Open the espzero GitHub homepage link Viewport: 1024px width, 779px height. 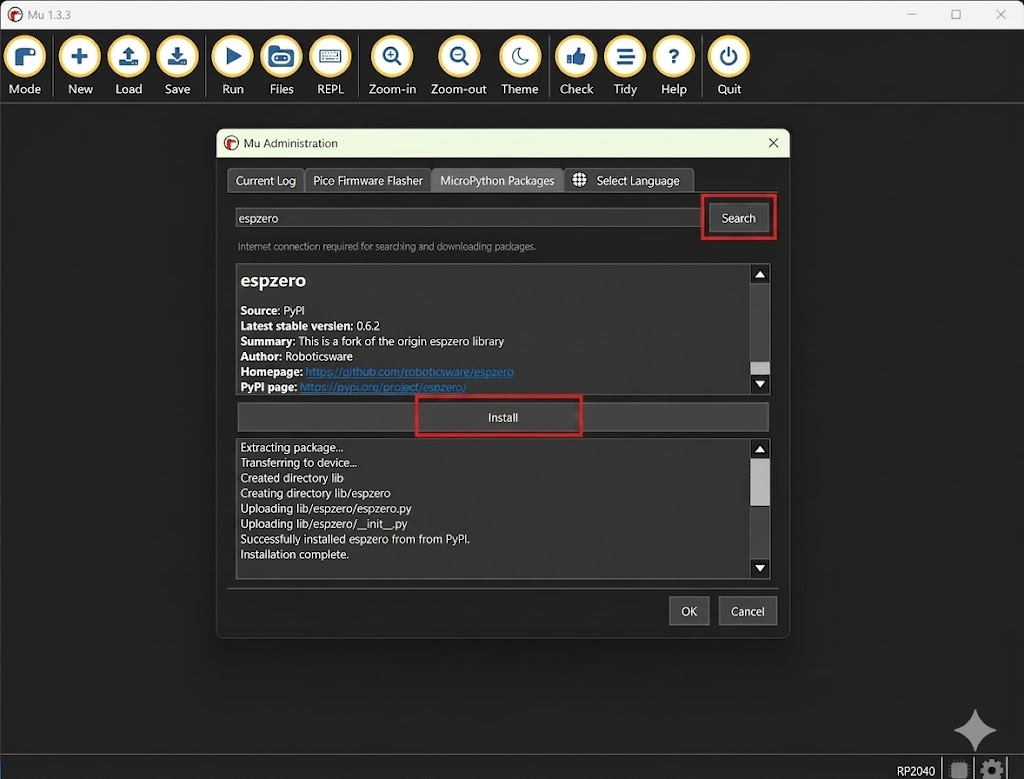point(409,372)
